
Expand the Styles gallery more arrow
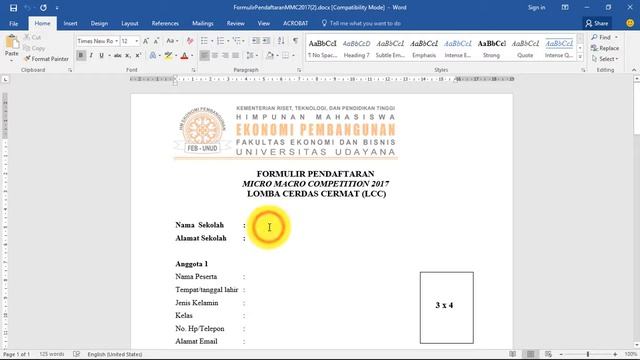click(580, 57)
